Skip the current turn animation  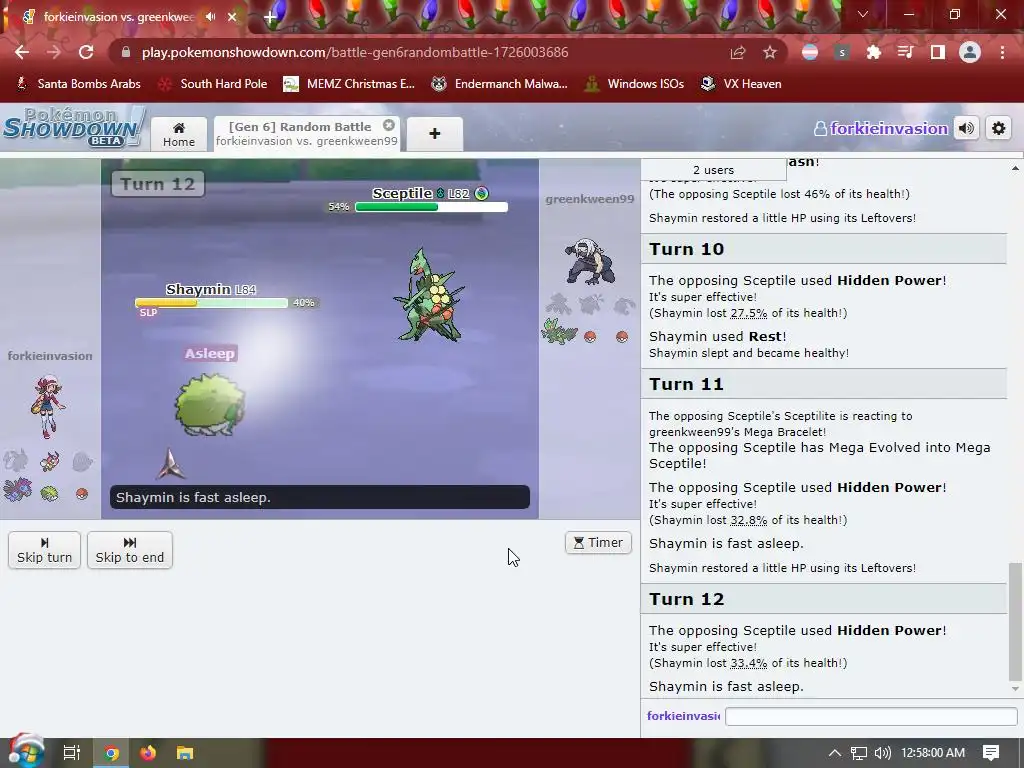point(44,550)
